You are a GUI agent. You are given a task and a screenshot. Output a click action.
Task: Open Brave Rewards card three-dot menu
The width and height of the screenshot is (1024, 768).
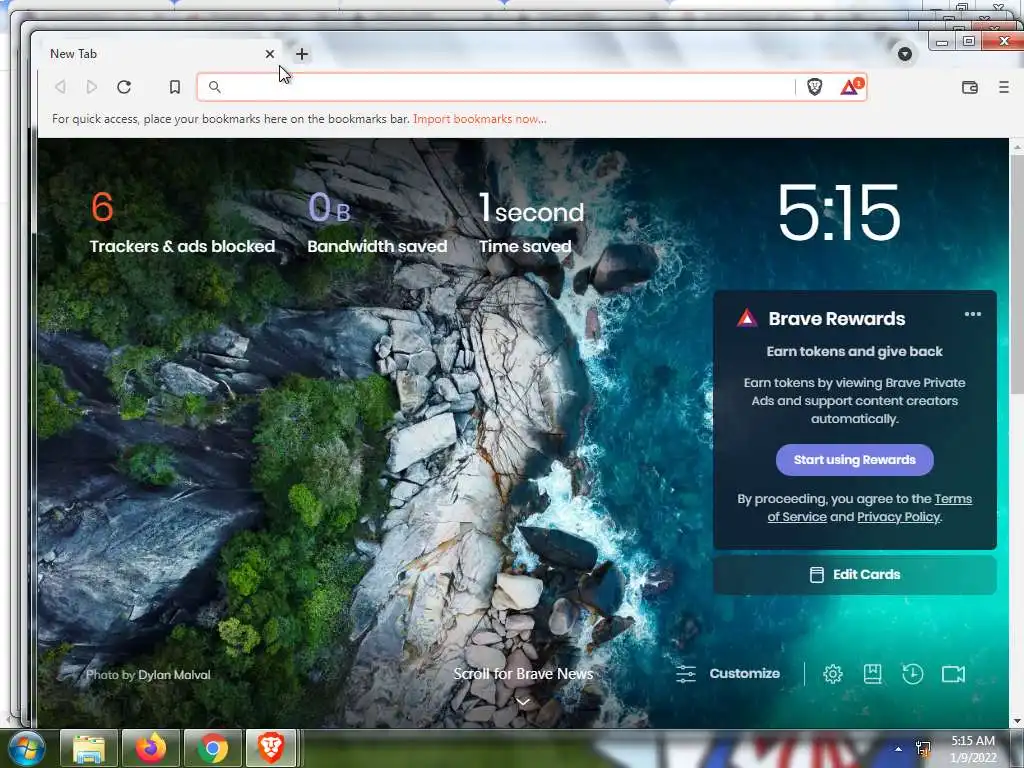[972, 314]
